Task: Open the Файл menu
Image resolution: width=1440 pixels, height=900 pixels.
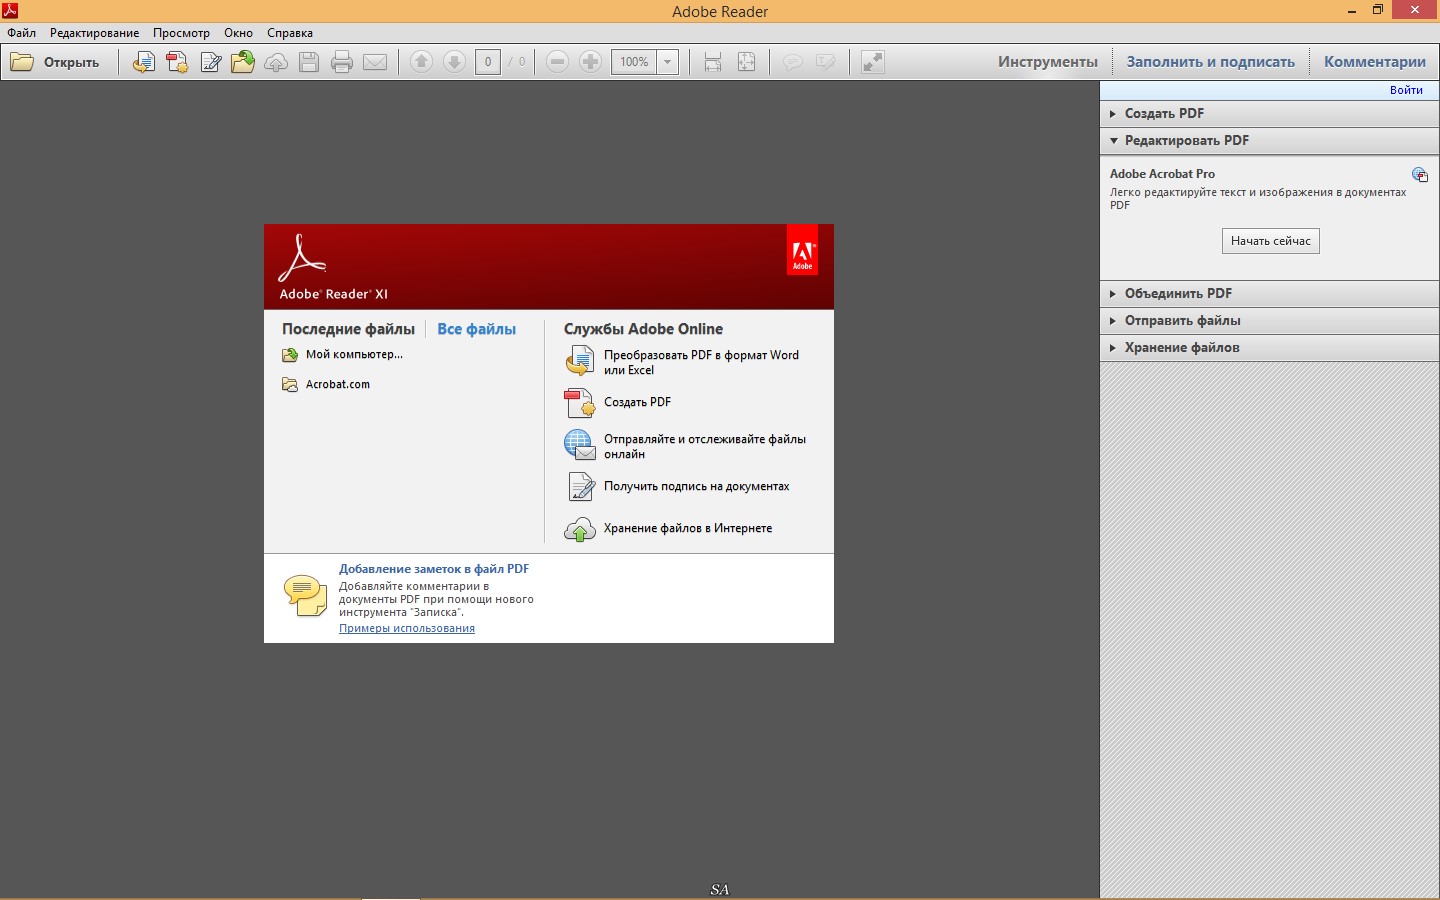Action: (x=21, y=33)
